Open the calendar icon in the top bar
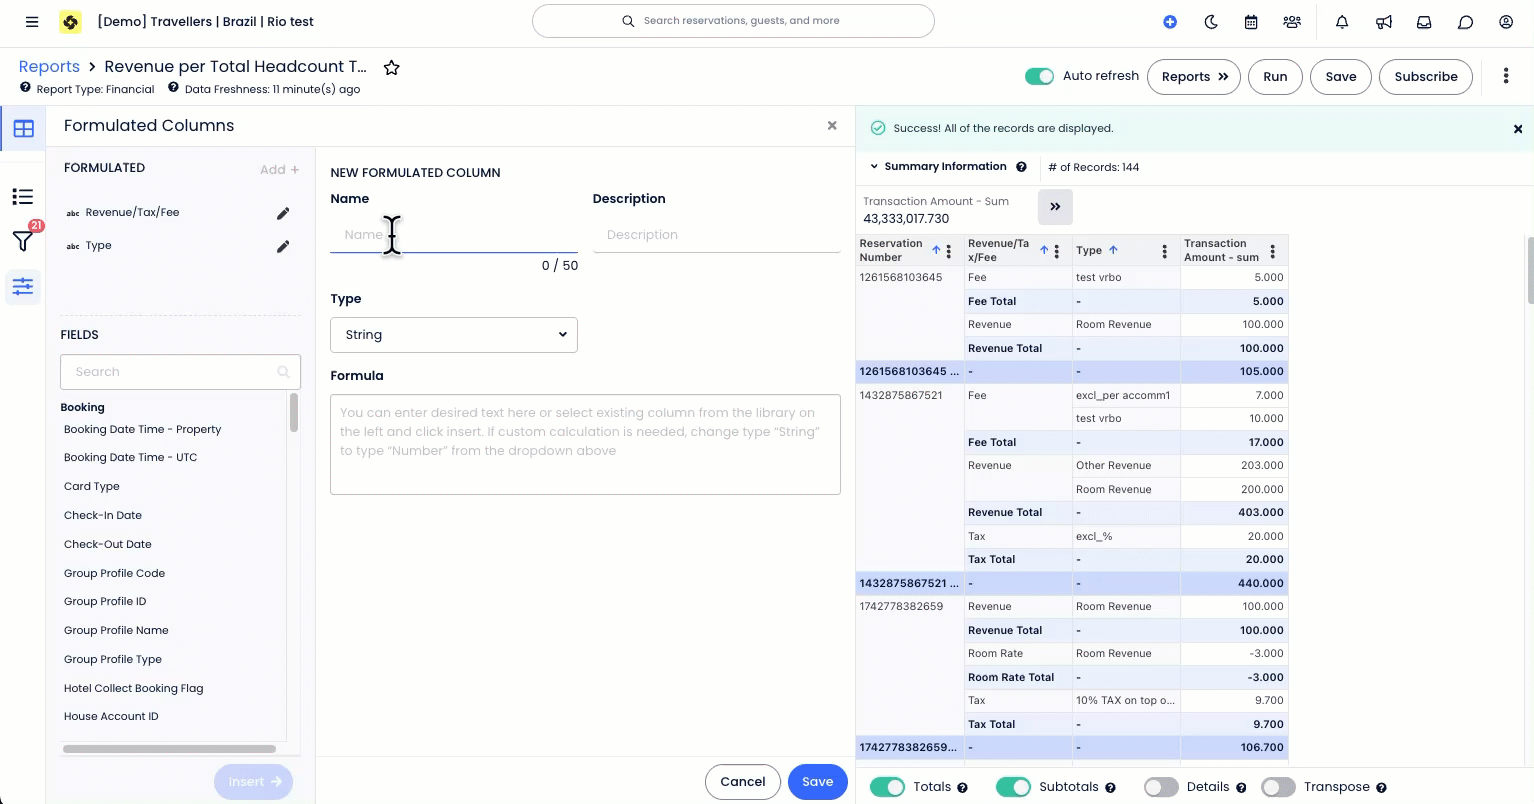1534x804 pixels. (1251, 21)
